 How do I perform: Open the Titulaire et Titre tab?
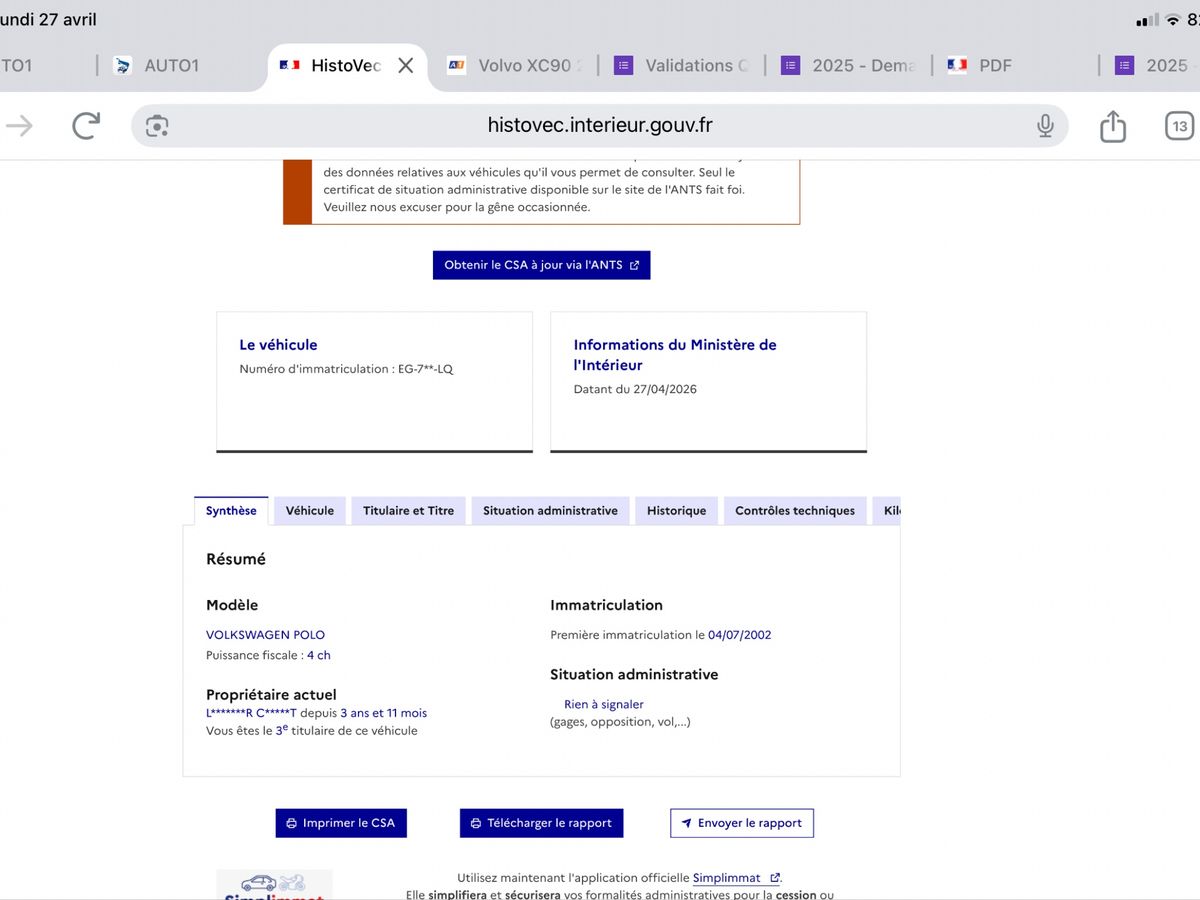coord(408,510)
